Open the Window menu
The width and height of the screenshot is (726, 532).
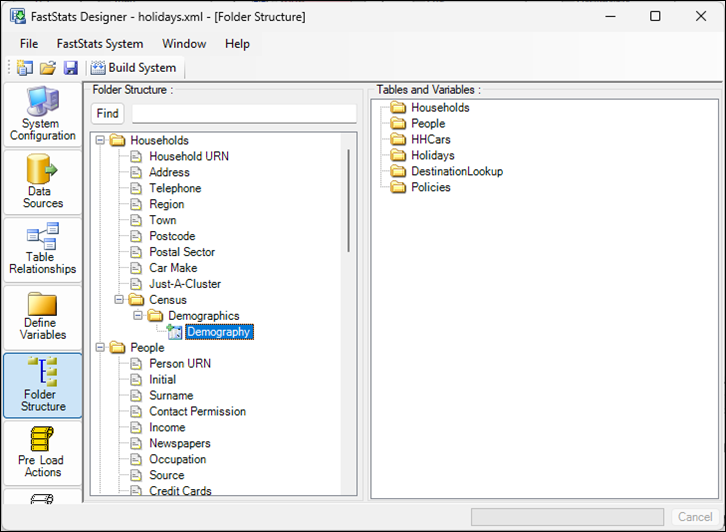[x=184, y=44]
